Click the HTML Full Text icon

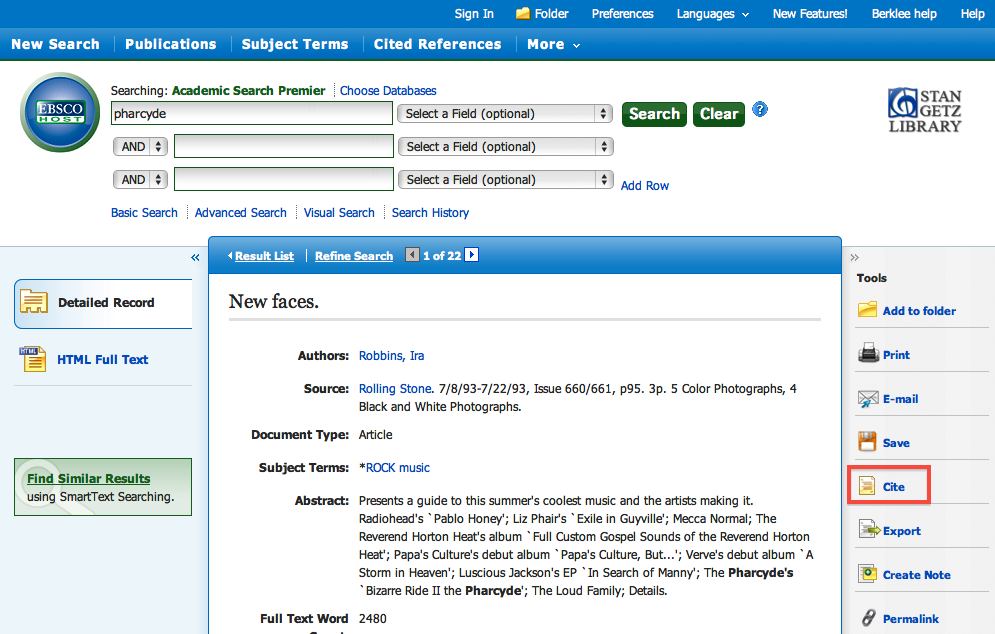point(32,359)
